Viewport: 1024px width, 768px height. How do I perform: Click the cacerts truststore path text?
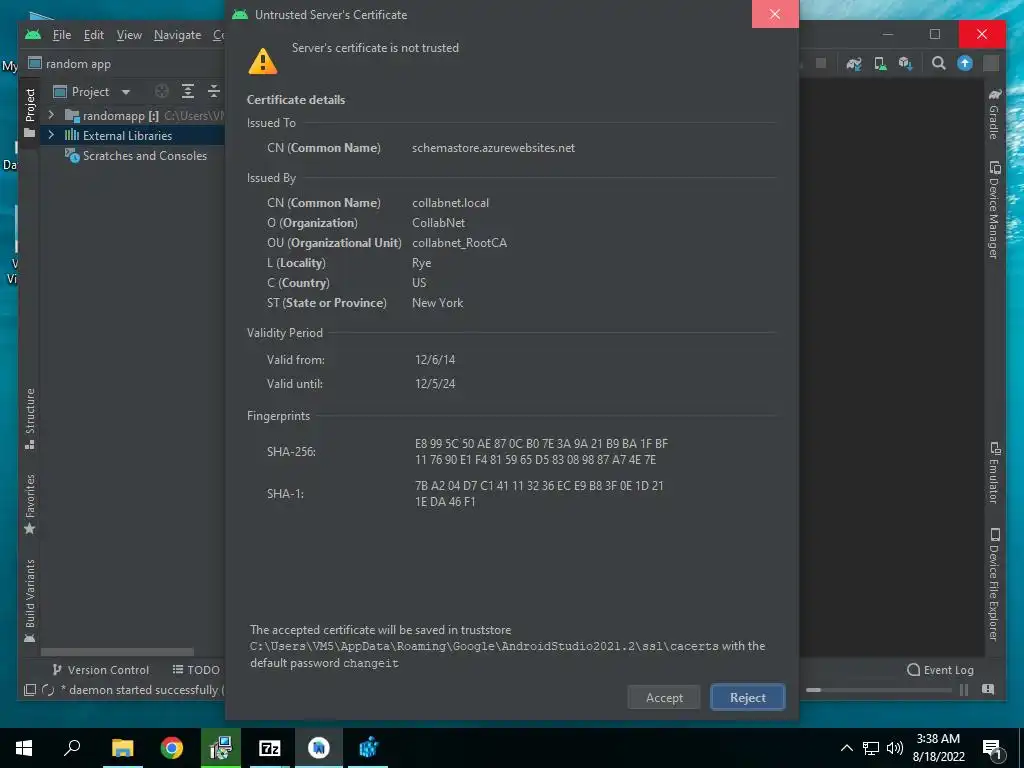pos(484,646)
